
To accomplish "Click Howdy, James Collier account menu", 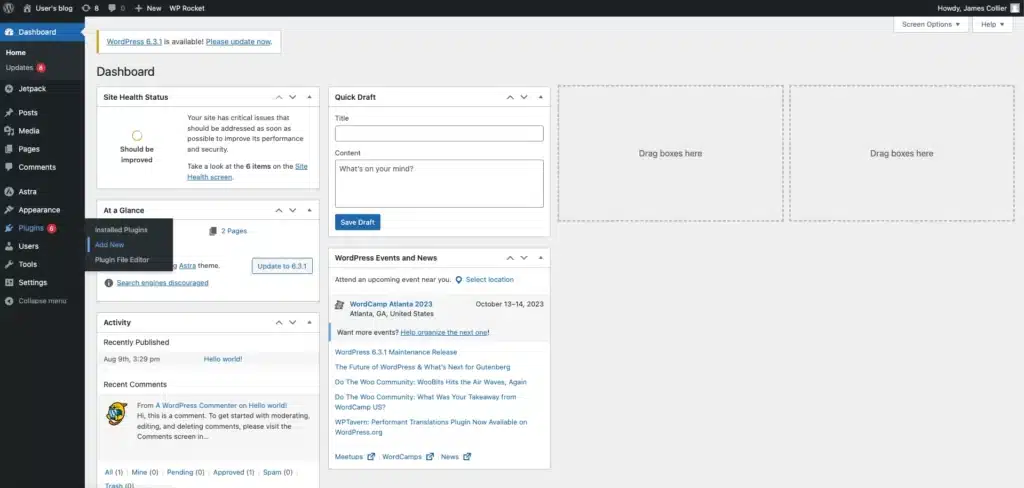I will [x=978, y=8].
